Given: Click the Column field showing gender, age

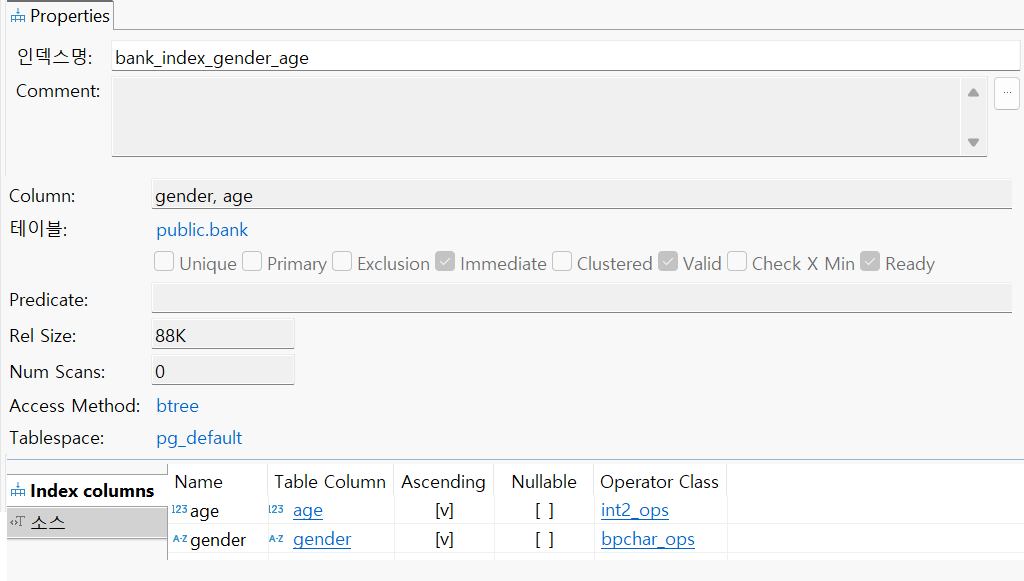Looking at the screenshot, I should pyautogui.click(x=581, y=195).
